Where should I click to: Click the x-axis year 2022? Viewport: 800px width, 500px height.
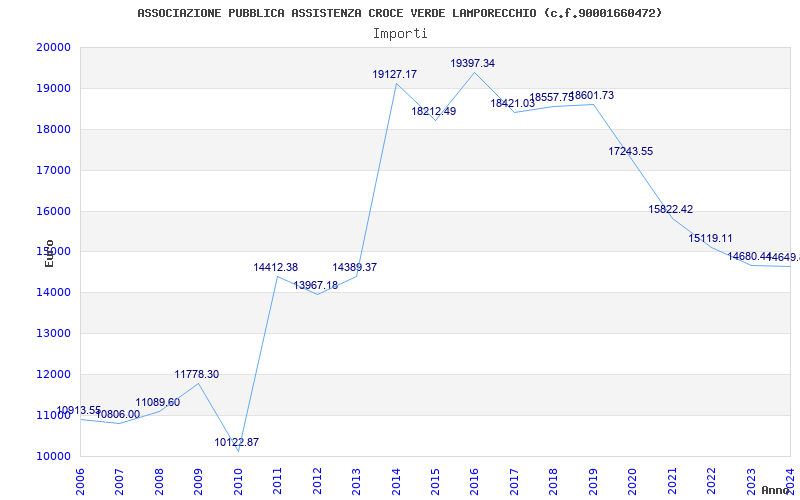[711, 481]
